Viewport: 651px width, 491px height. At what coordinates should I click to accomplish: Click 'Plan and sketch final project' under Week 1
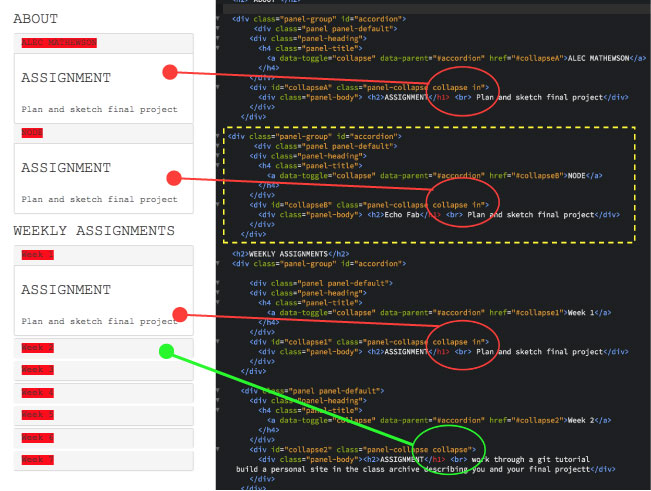(x=99, y=322)
